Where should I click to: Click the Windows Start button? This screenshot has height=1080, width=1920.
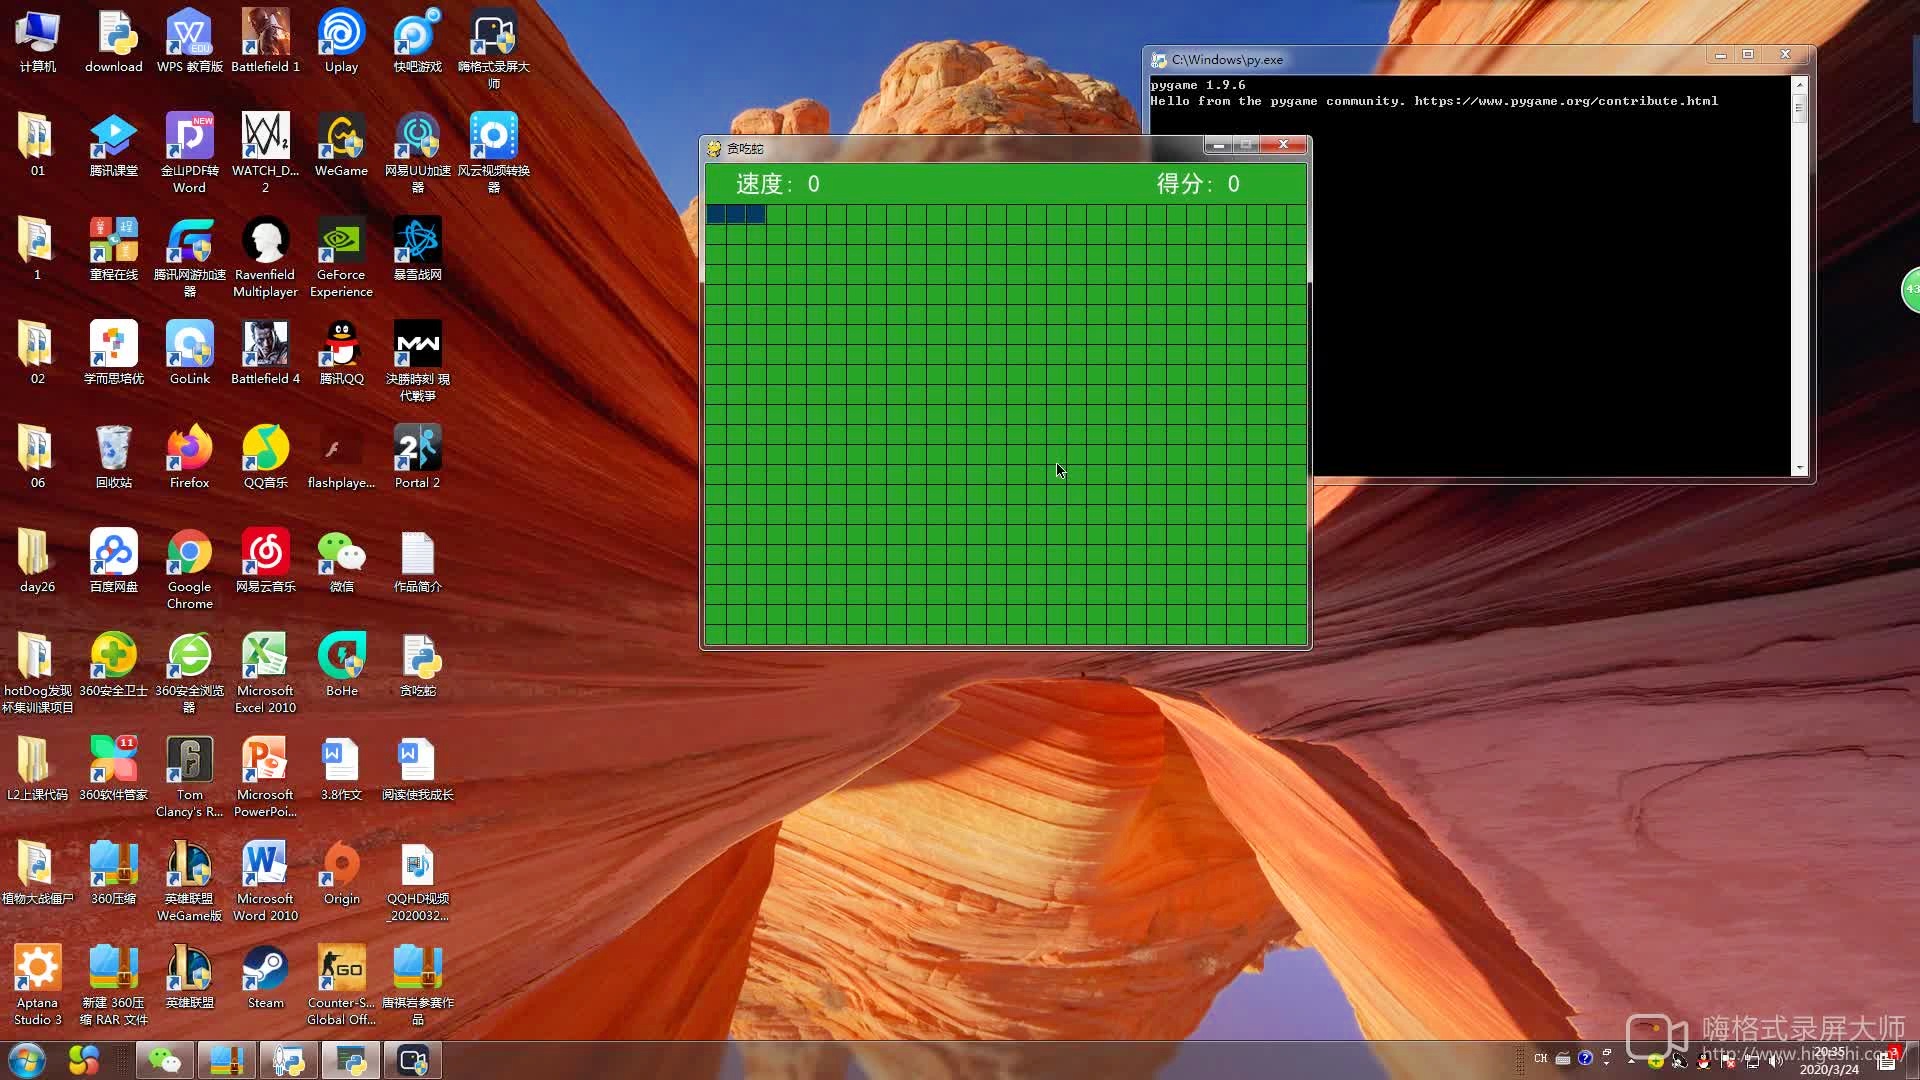(x=27, y=1060)
